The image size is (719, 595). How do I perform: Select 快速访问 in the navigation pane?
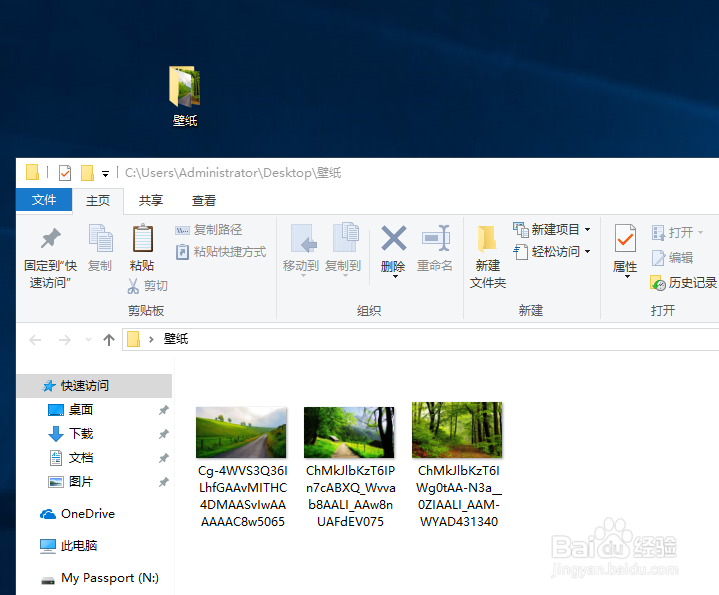[x=94, y=386]
